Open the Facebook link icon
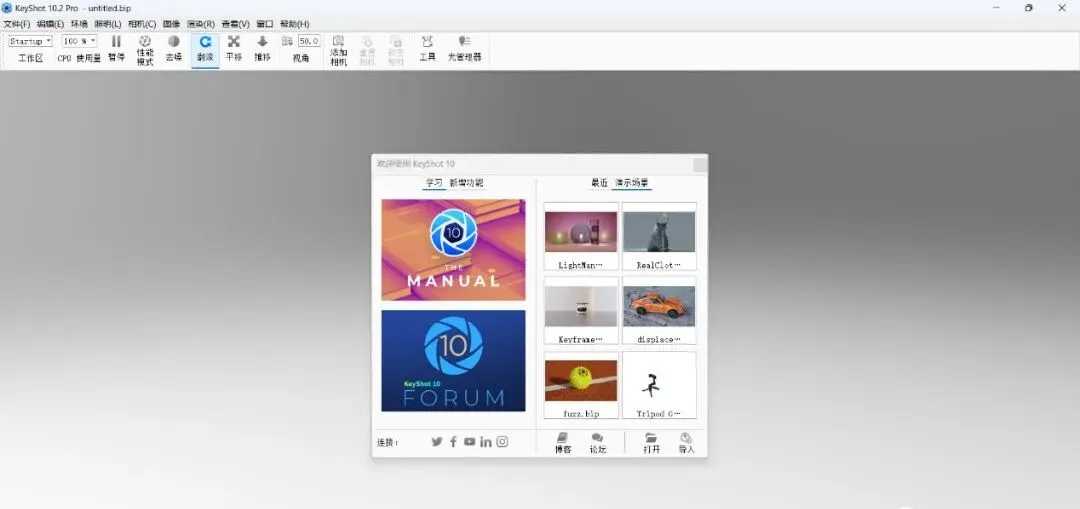This screenshot has height=509, width=1080. pyautogui.click(x=453, y=442)
